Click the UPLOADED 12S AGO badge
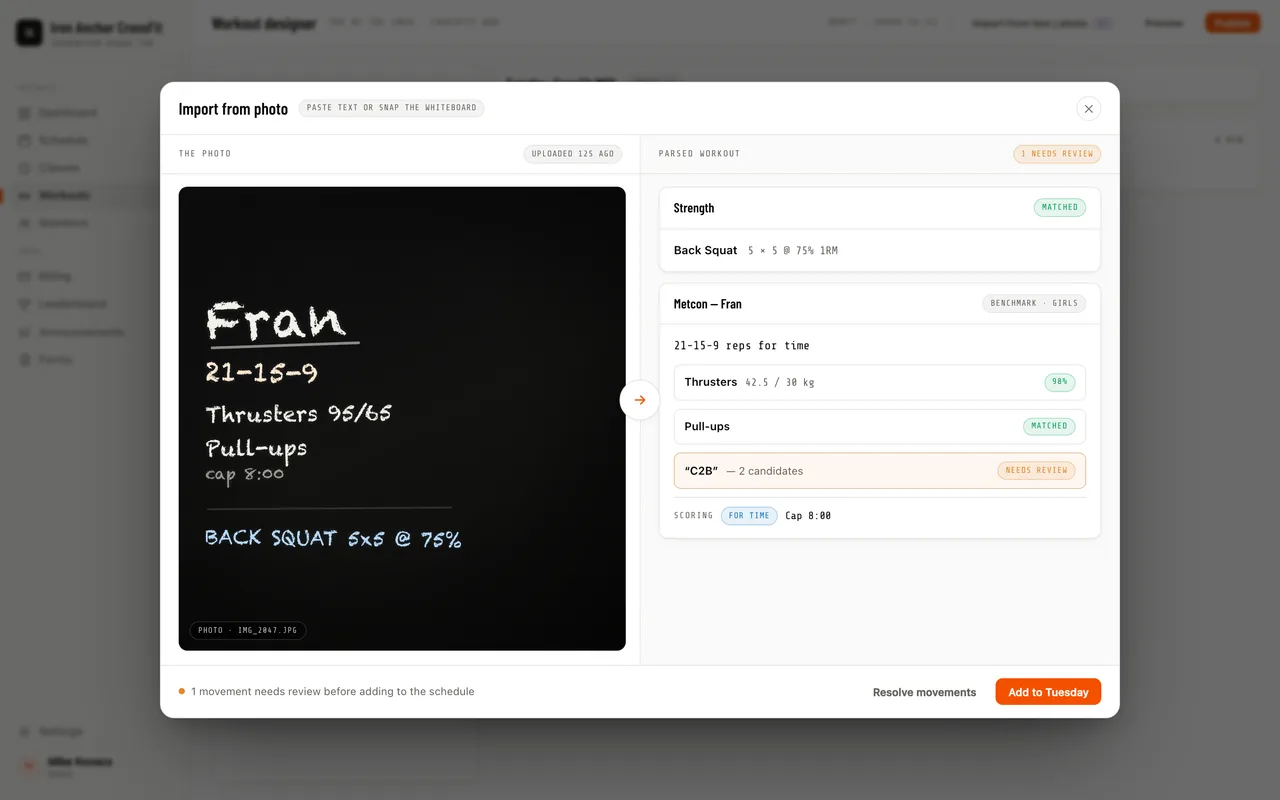Image resolution: width=1280 pixels, height=800 pixels. [573, 154]
